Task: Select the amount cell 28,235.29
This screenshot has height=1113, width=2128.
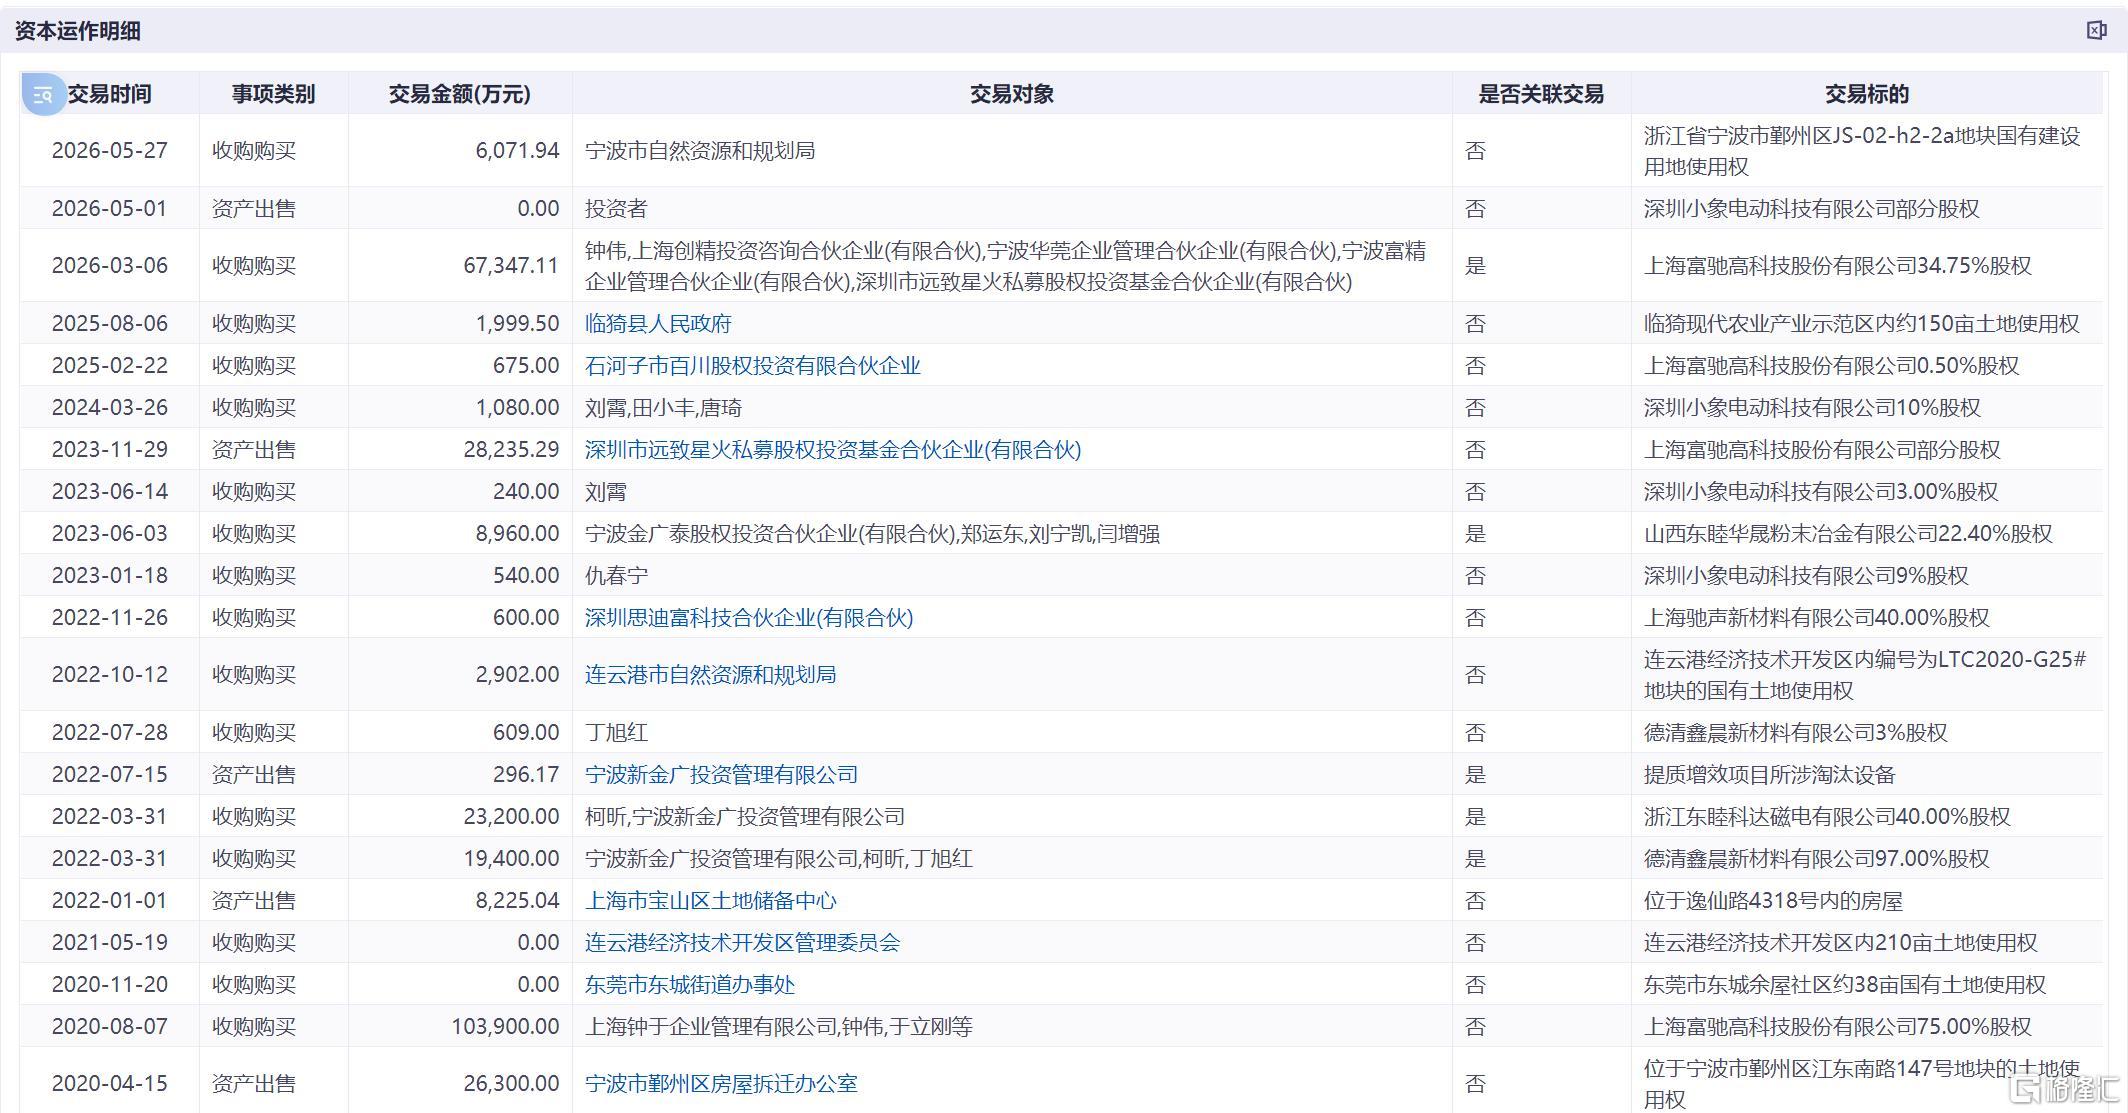Action: 511,450
